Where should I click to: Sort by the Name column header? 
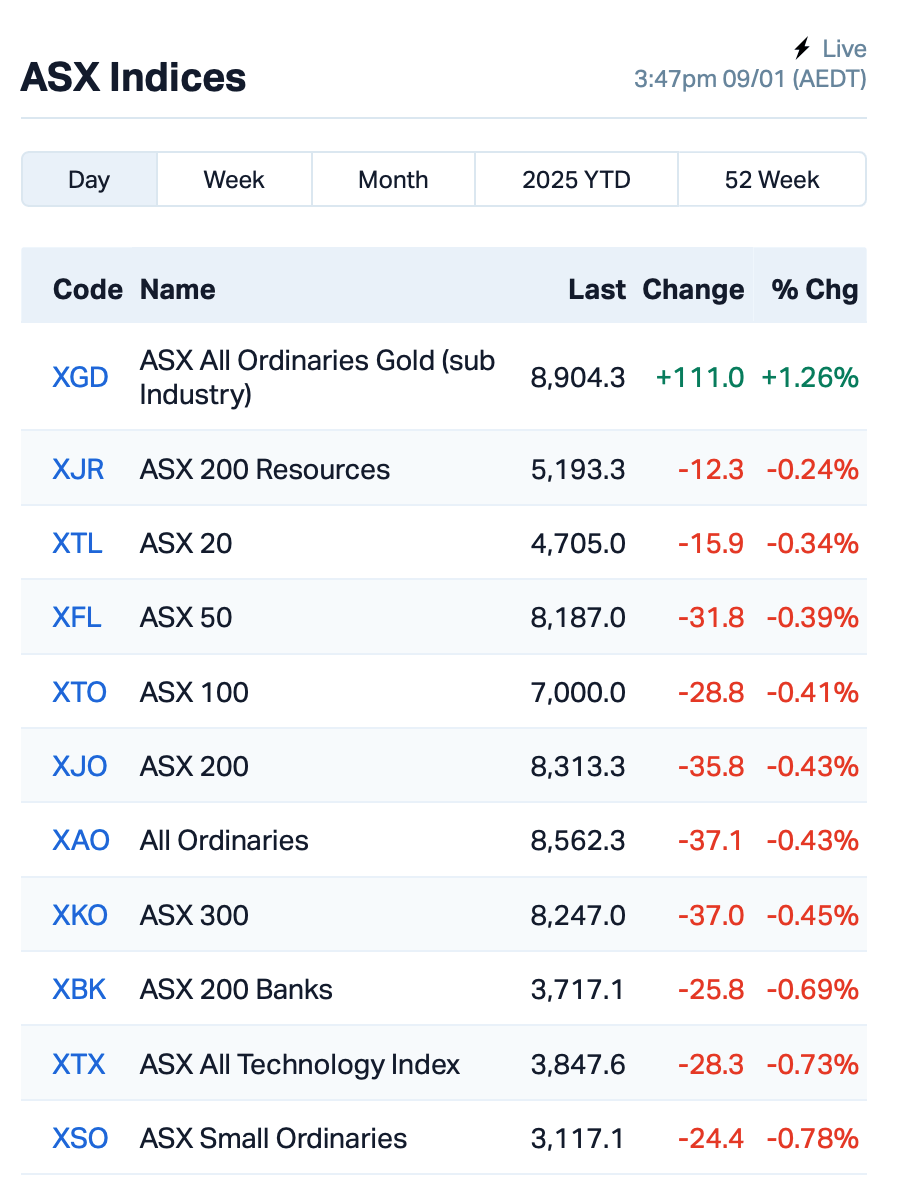pos(178,289)
